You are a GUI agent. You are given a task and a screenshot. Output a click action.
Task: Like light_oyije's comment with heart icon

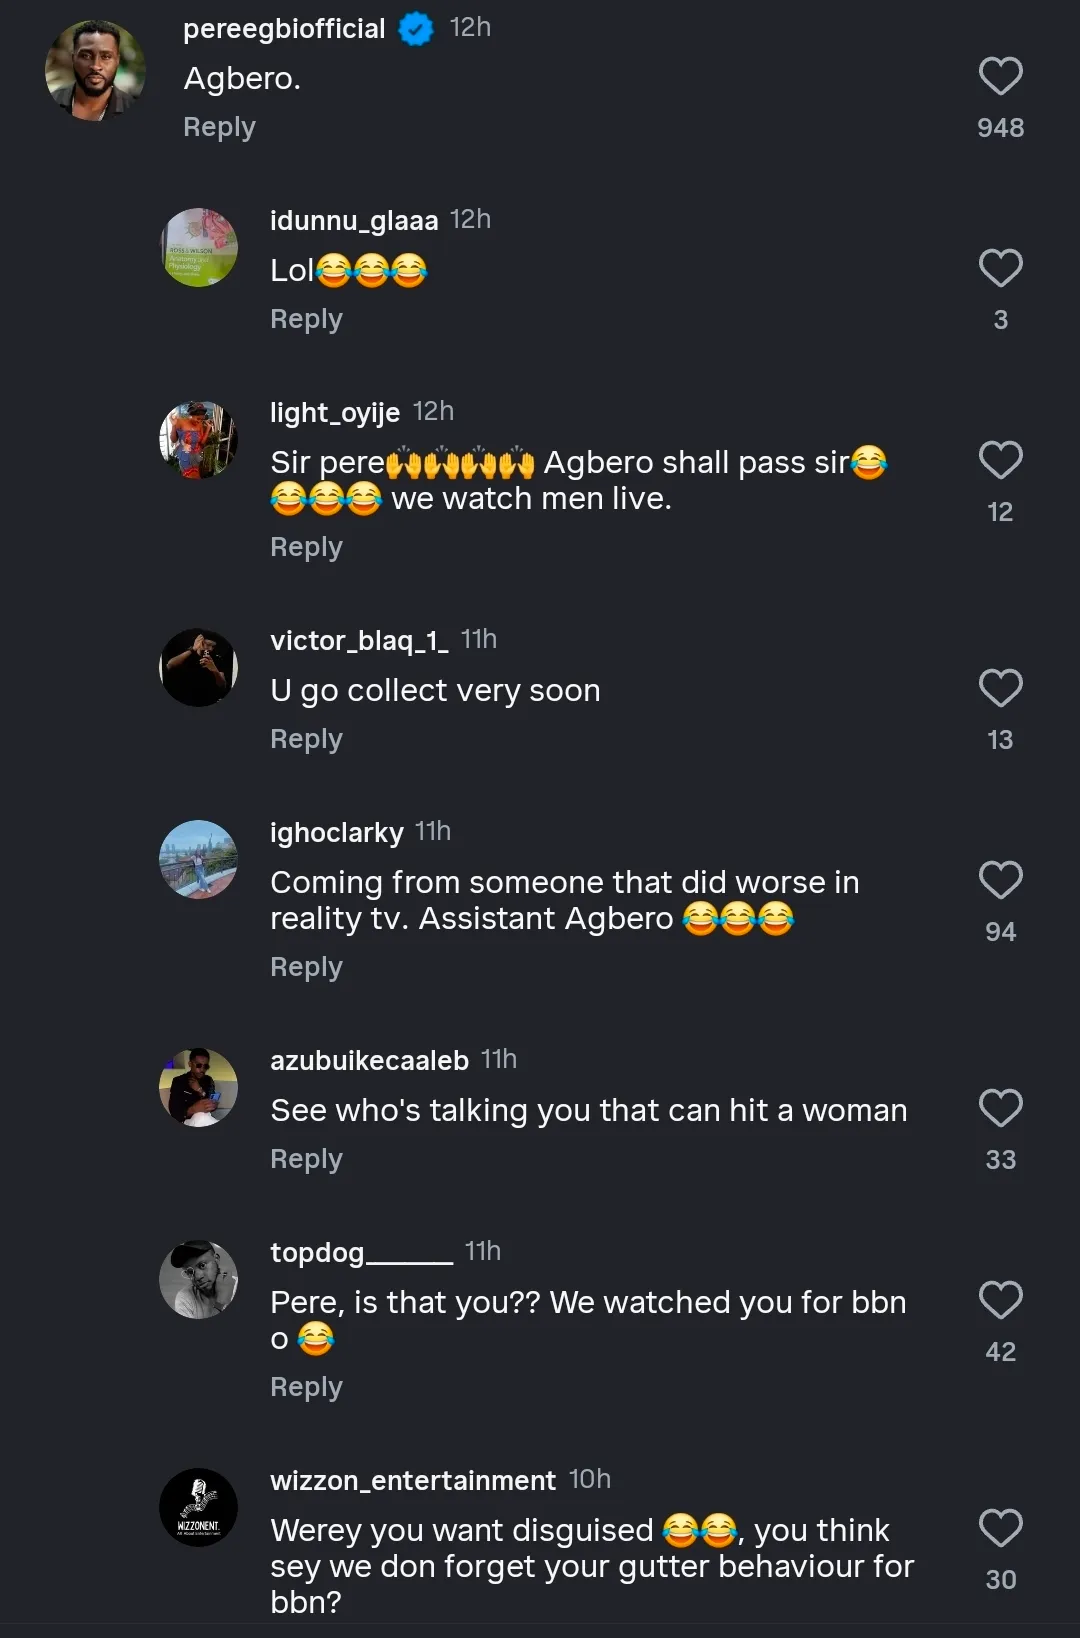(x=1000, y=461)
